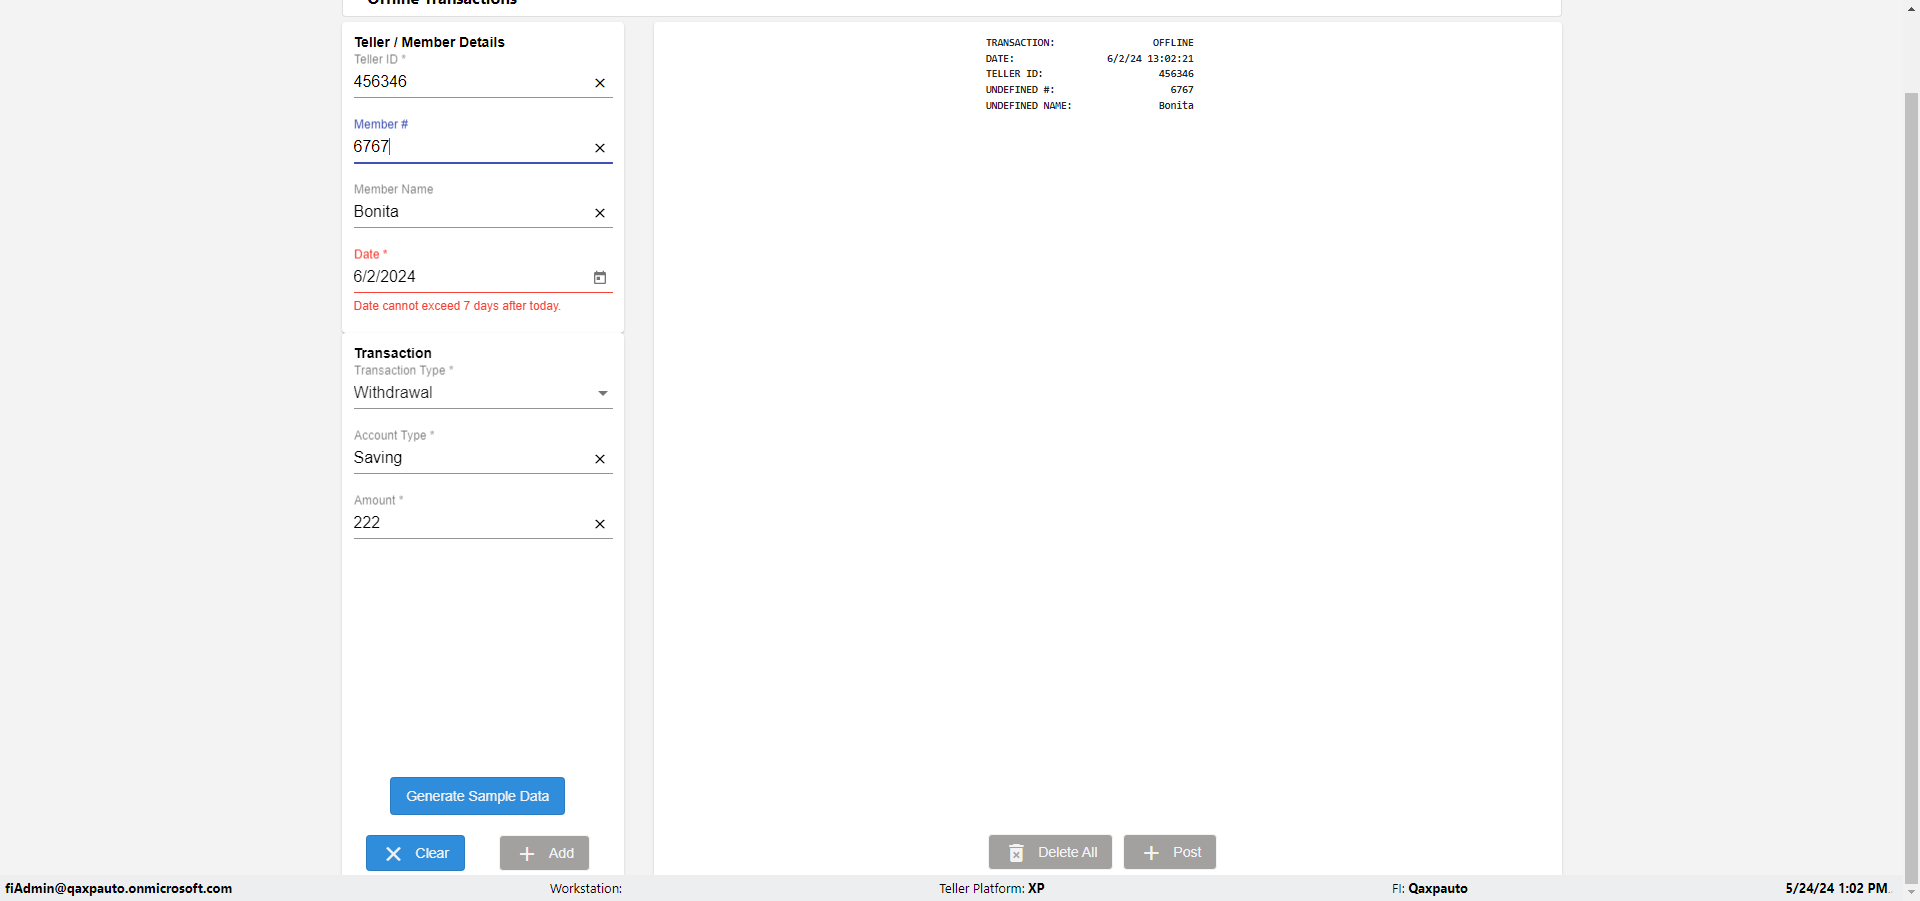Viewport: 1920px width, 901px height.
Task: Clear the Member Name field with its X icon
Action: (x=600, y=213)
